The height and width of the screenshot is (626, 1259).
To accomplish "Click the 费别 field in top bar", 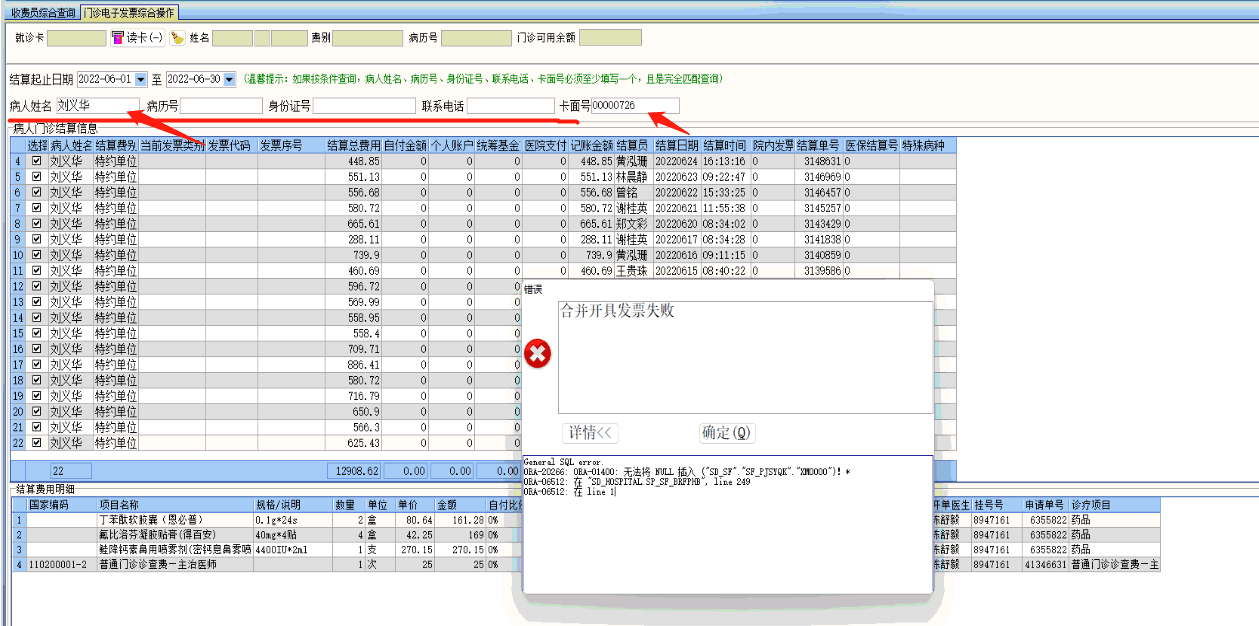I will [366, 38].
